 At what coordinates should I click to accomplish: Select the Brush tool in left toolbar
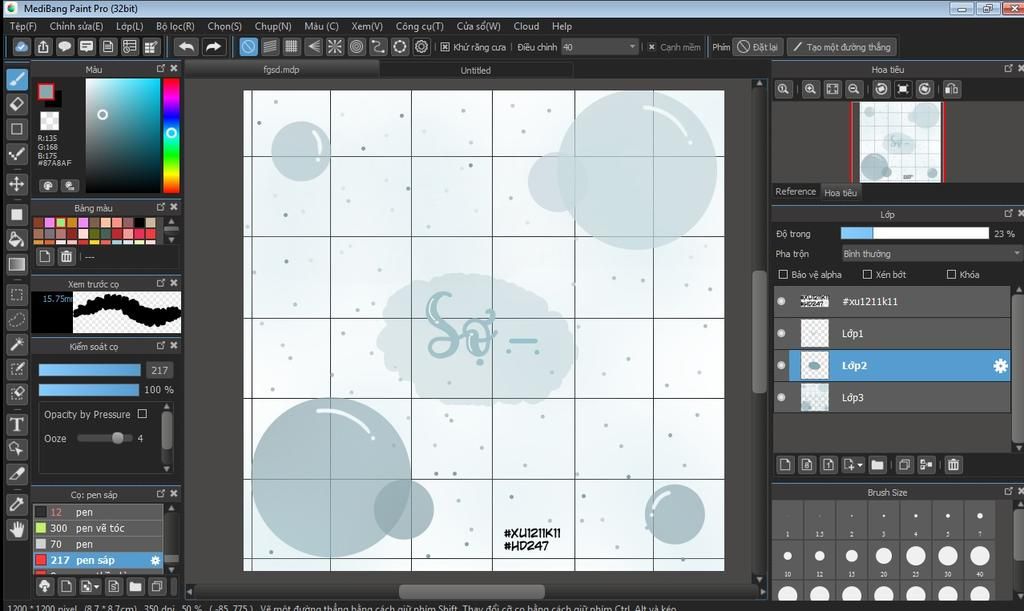coord(17,80)
